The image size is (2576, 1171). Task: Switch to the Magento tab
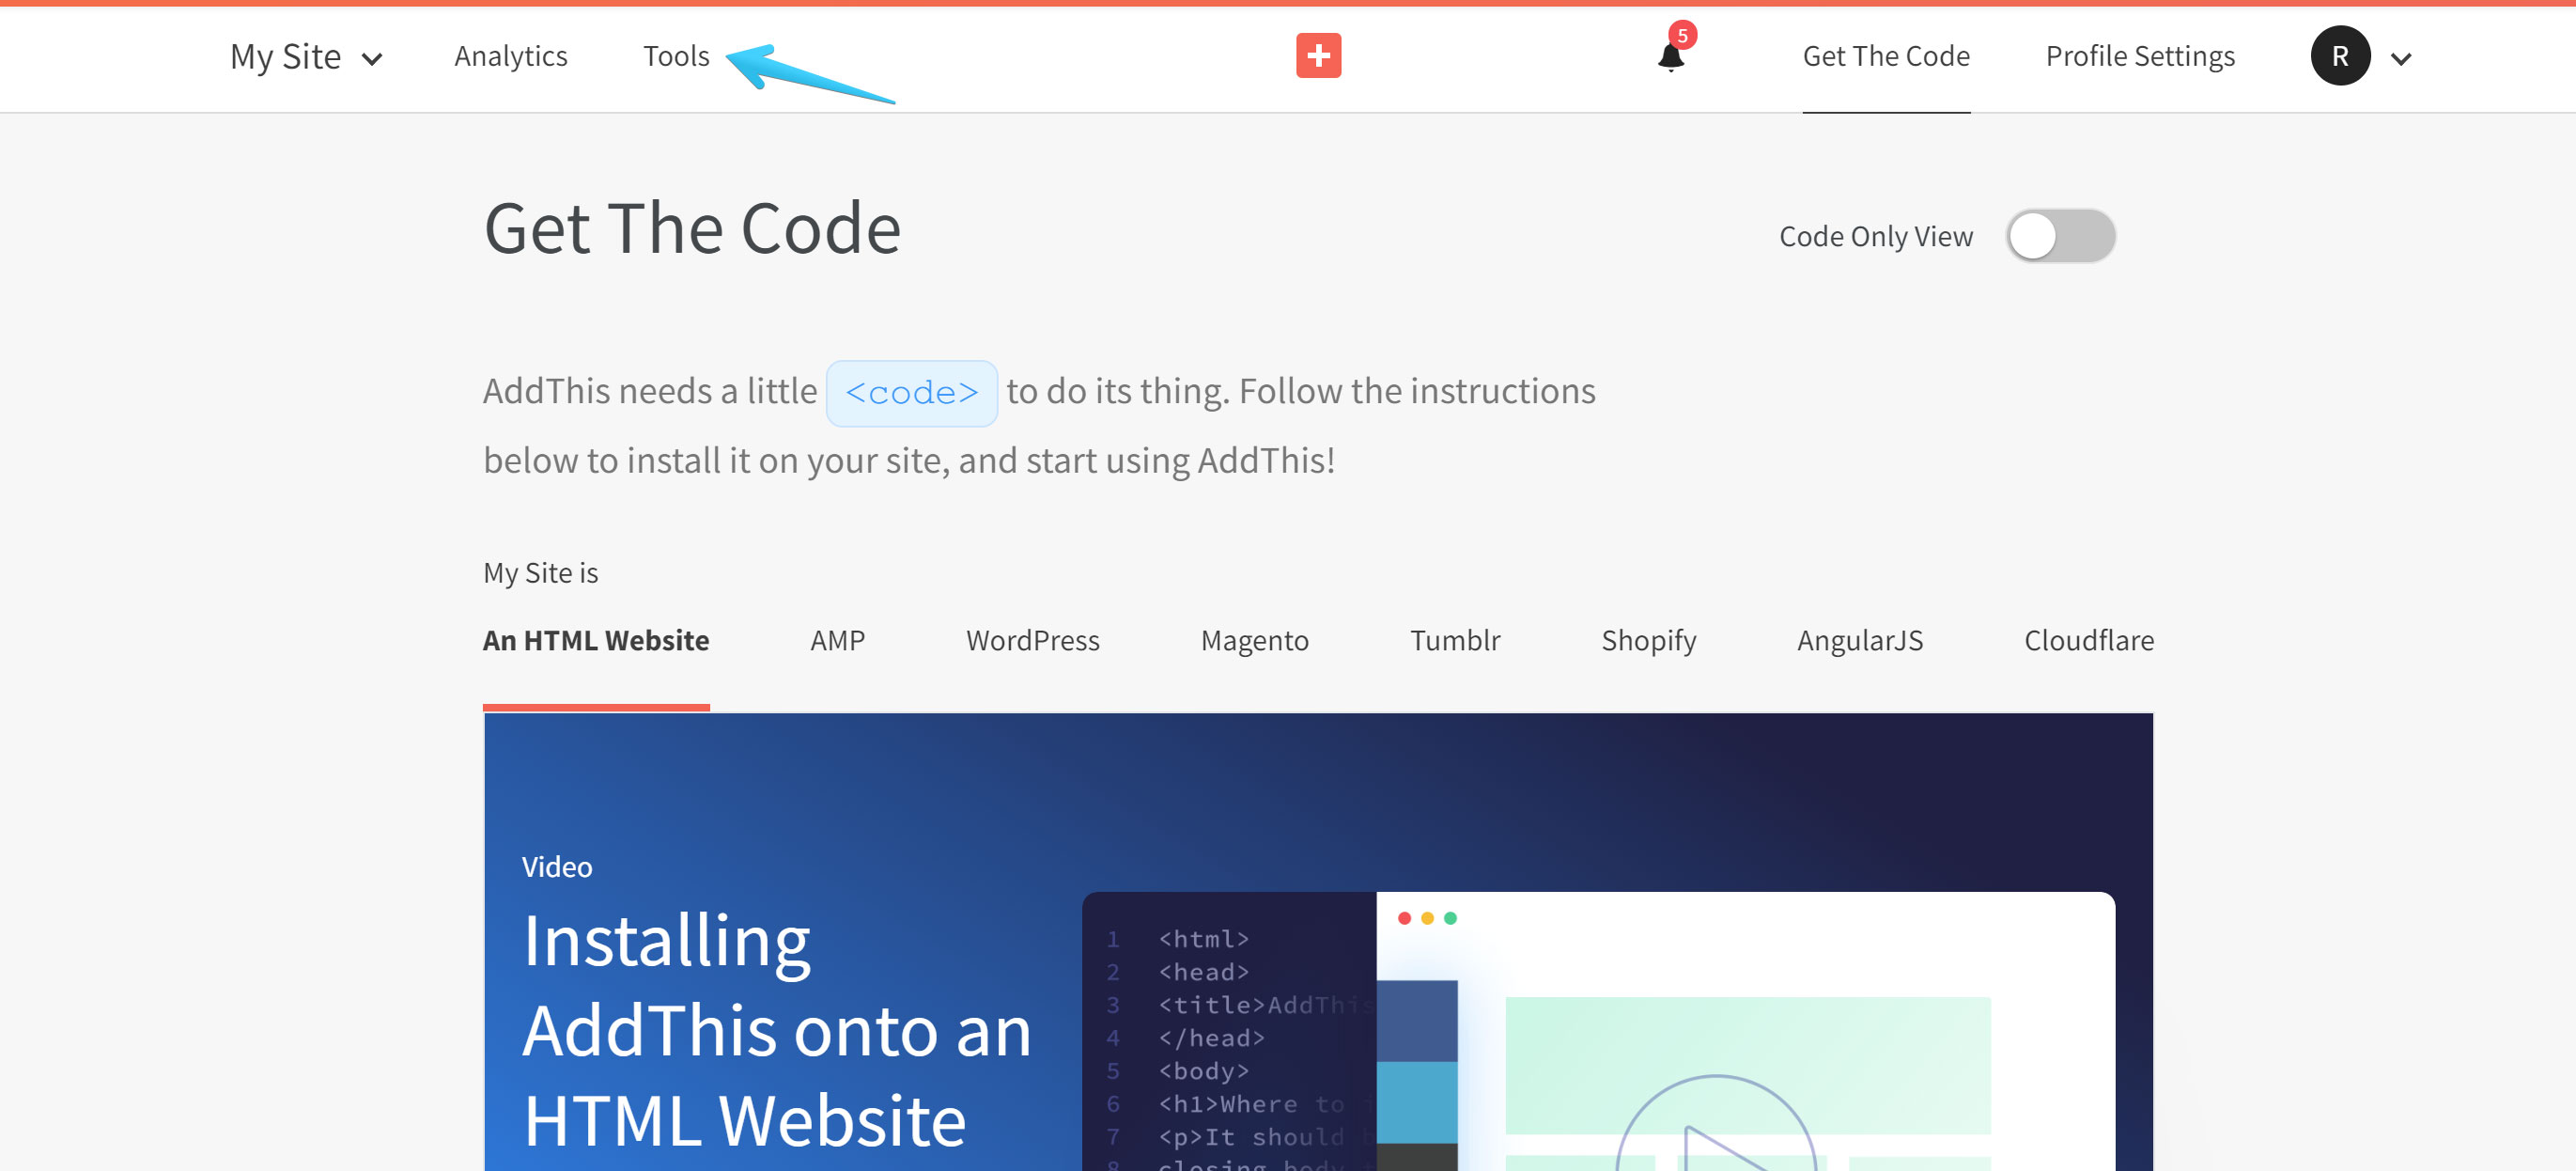pos(1254,640)
